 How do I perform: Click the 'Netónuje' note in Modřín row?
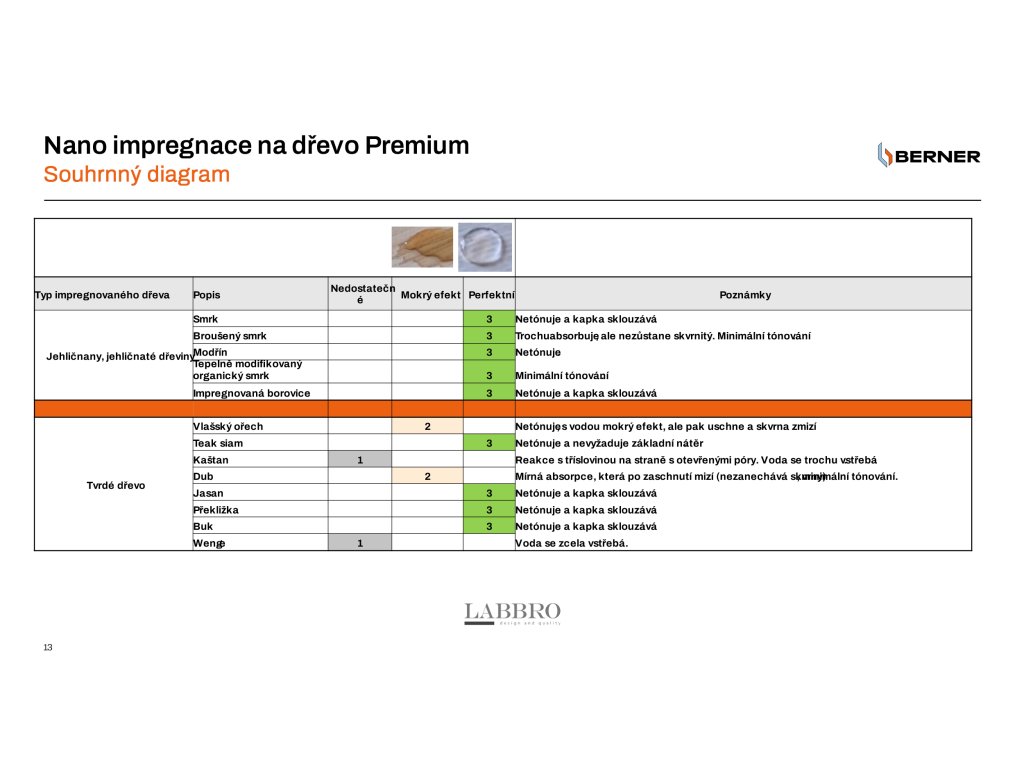coord(537,352)
